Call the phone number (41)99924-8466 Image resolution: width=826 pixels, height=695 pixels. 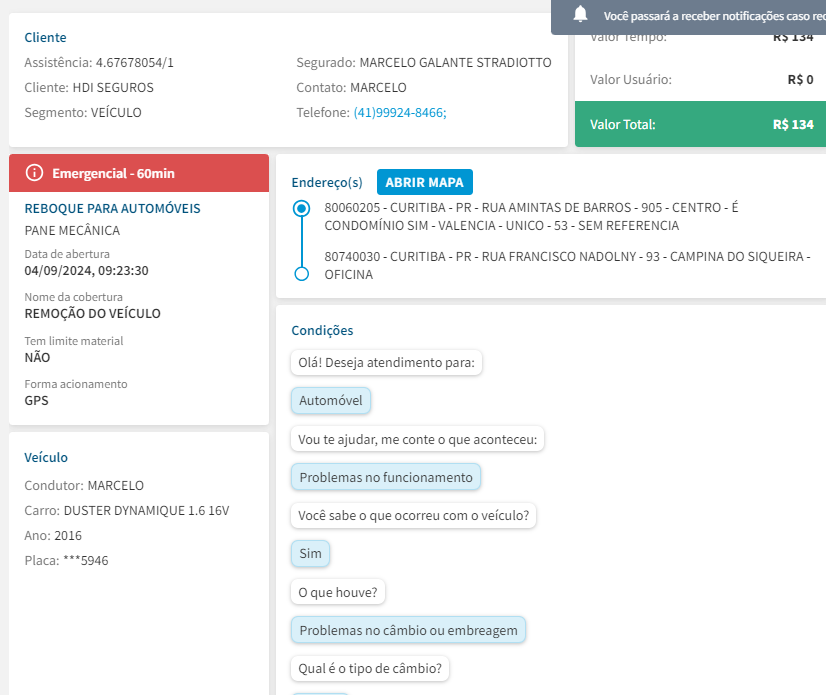(400, 113)
